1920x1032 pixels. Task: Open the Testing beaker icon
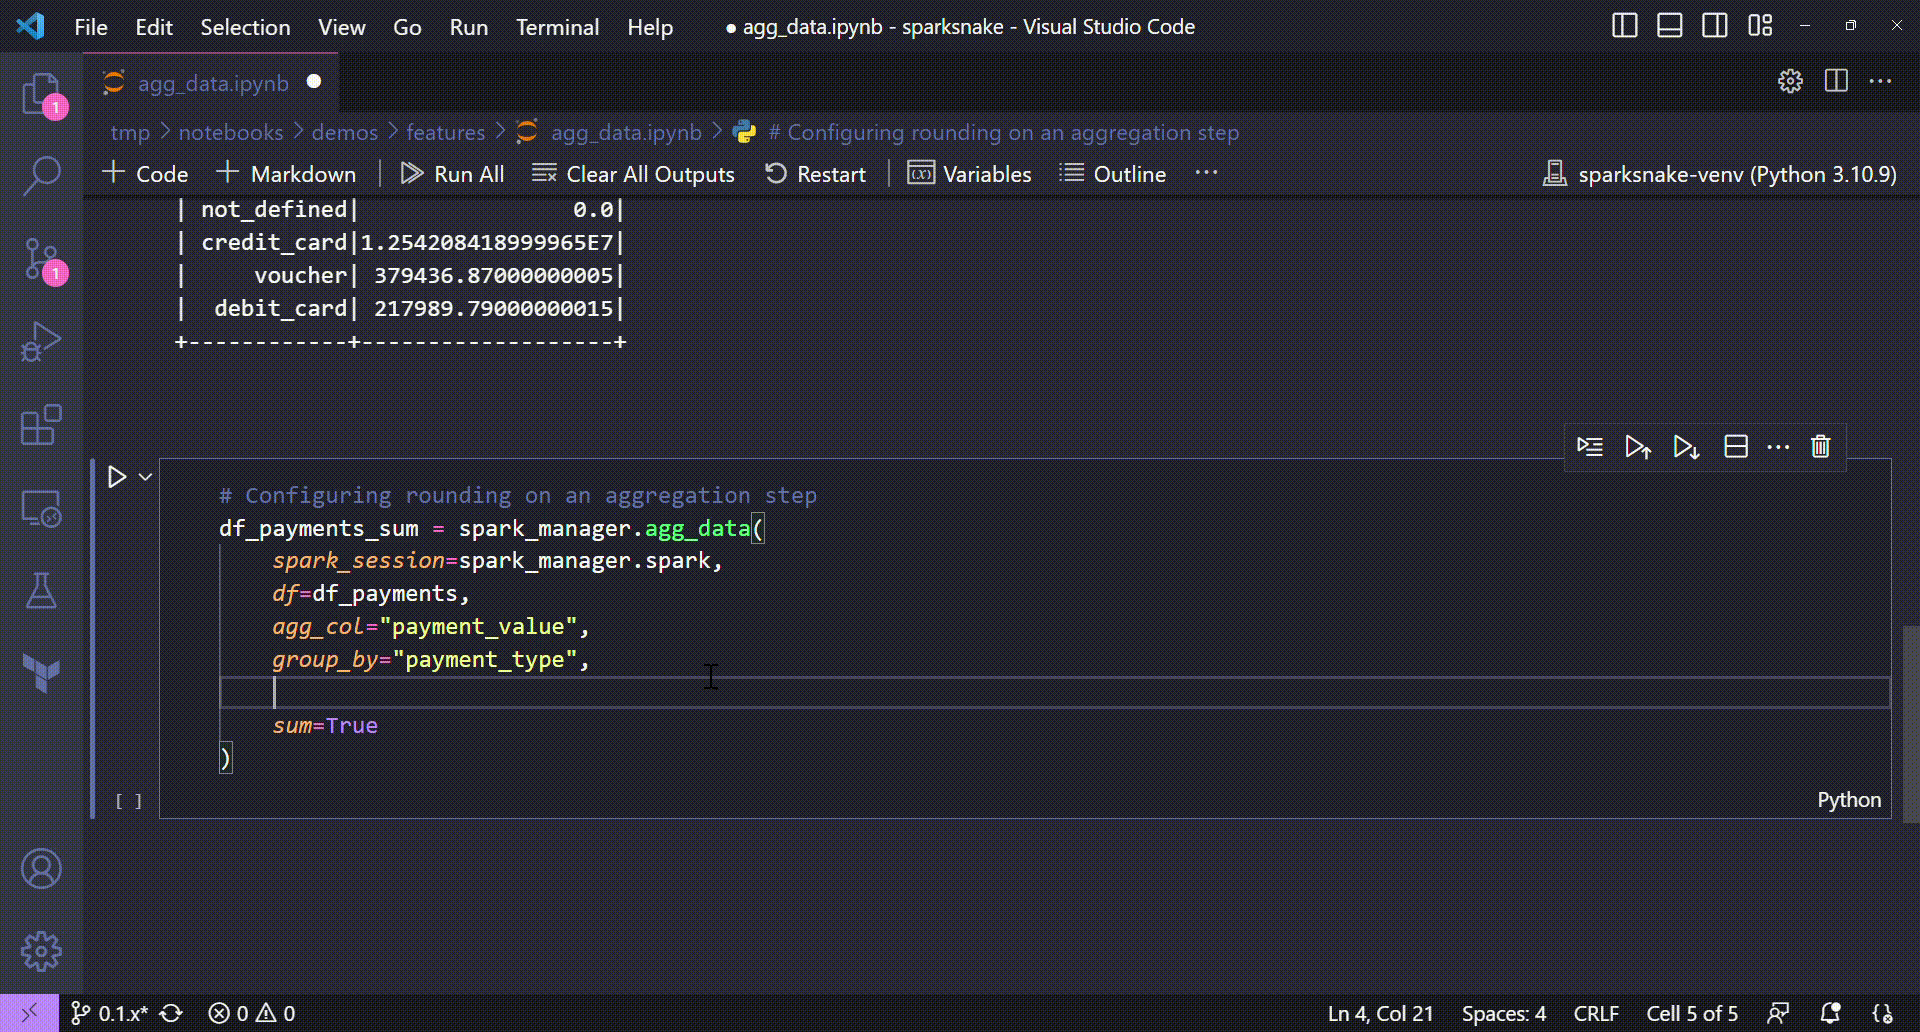(x=41, y=591)
